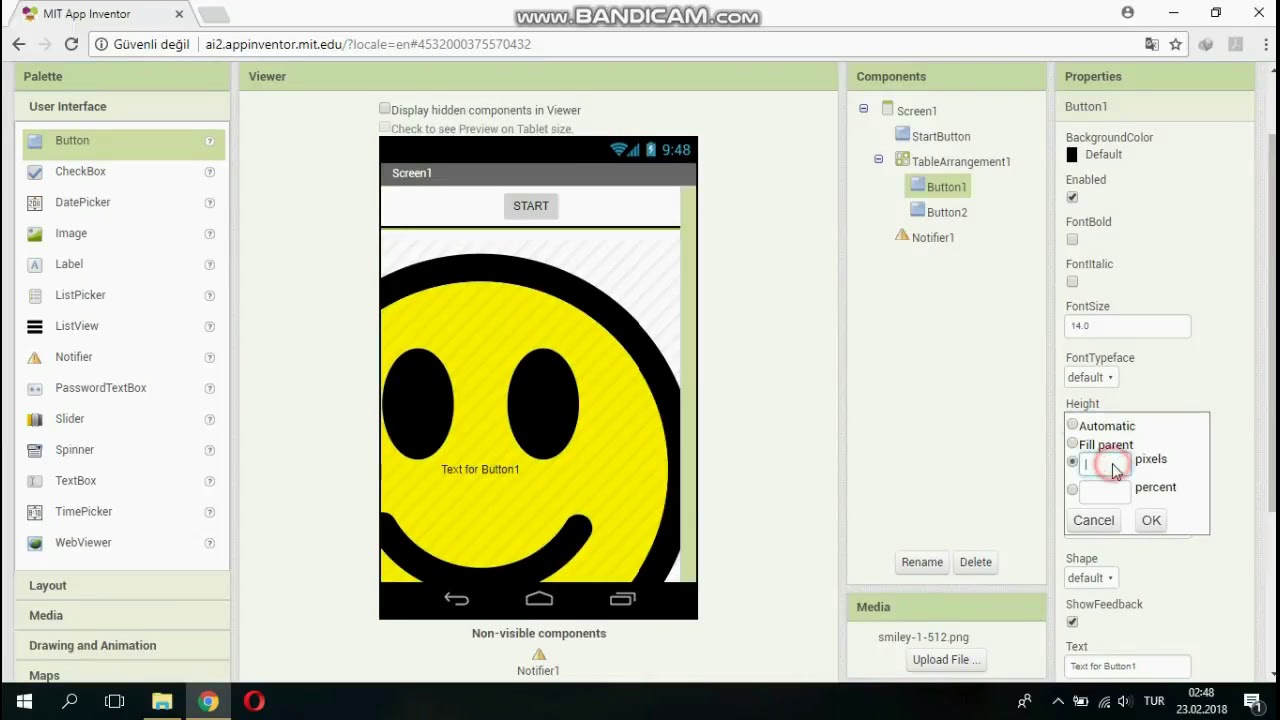The width and height of the screenshot is (1280, 720).
Task: Click the Android back button in the phone preview
Action: tap(456, 599)
